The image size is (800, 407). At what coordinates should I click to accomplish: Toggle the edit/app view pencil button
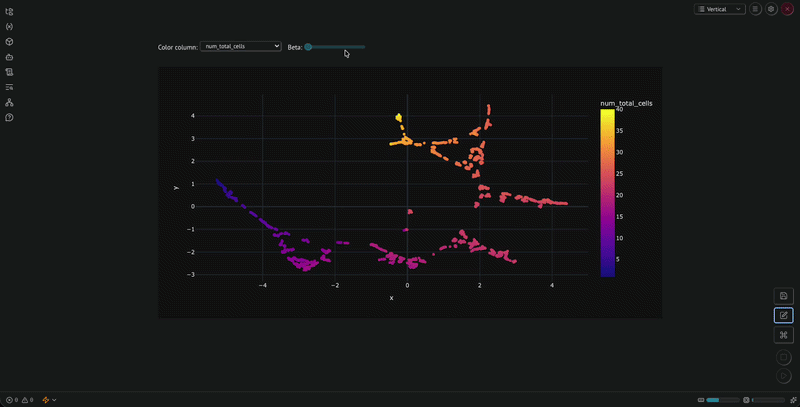(784, 315)
